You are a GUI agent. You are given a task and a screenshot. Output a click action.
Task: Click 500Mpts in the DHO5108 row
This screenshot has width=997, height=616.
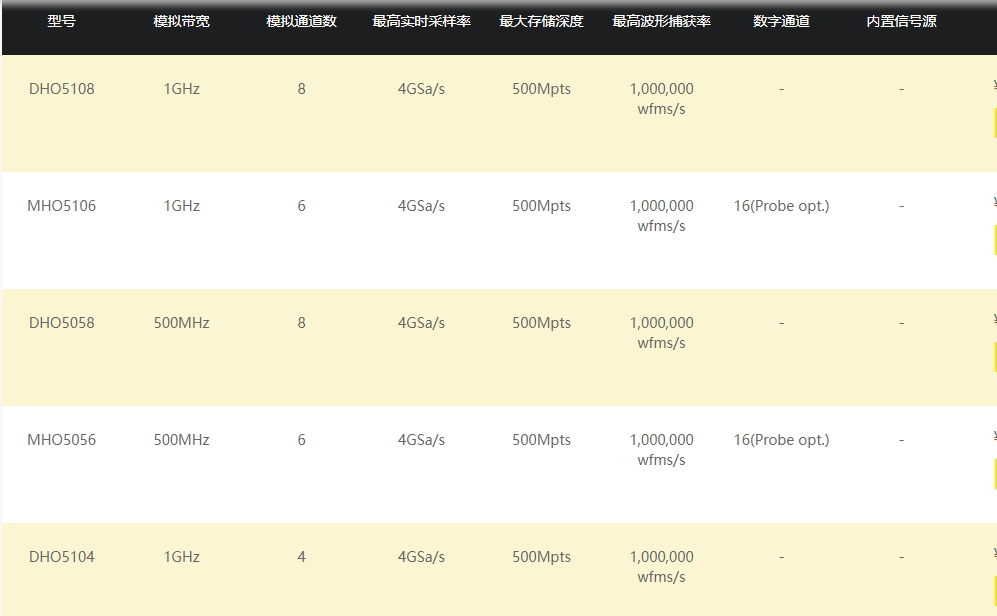[x=542, y=89]
